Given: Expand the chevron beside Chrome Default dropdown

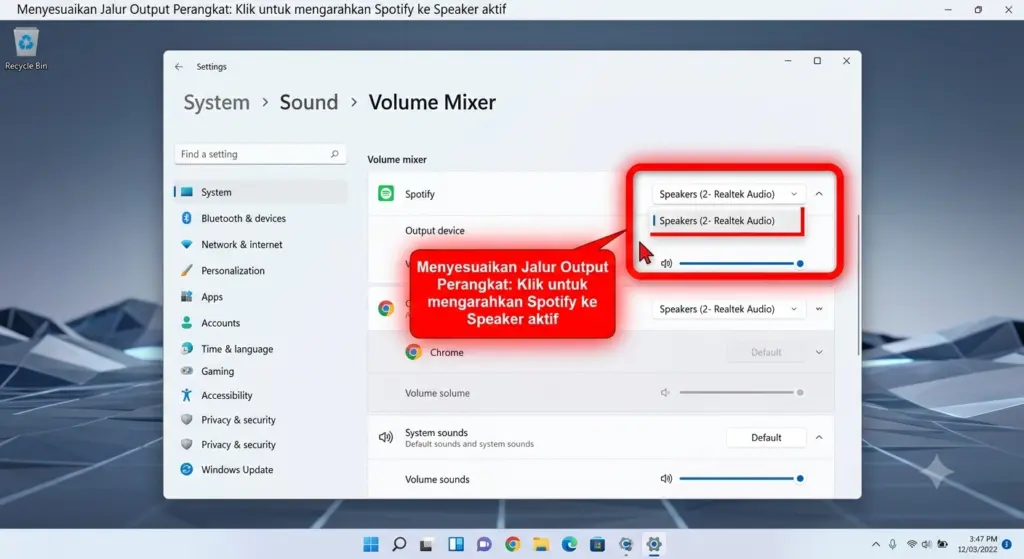Looking at the screenshot, I should (x=819, y=352).
